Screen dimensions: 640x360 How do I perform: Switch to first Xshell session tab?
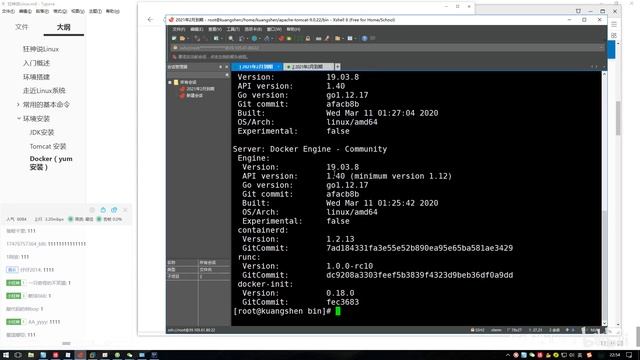click(x=256, y=67)
